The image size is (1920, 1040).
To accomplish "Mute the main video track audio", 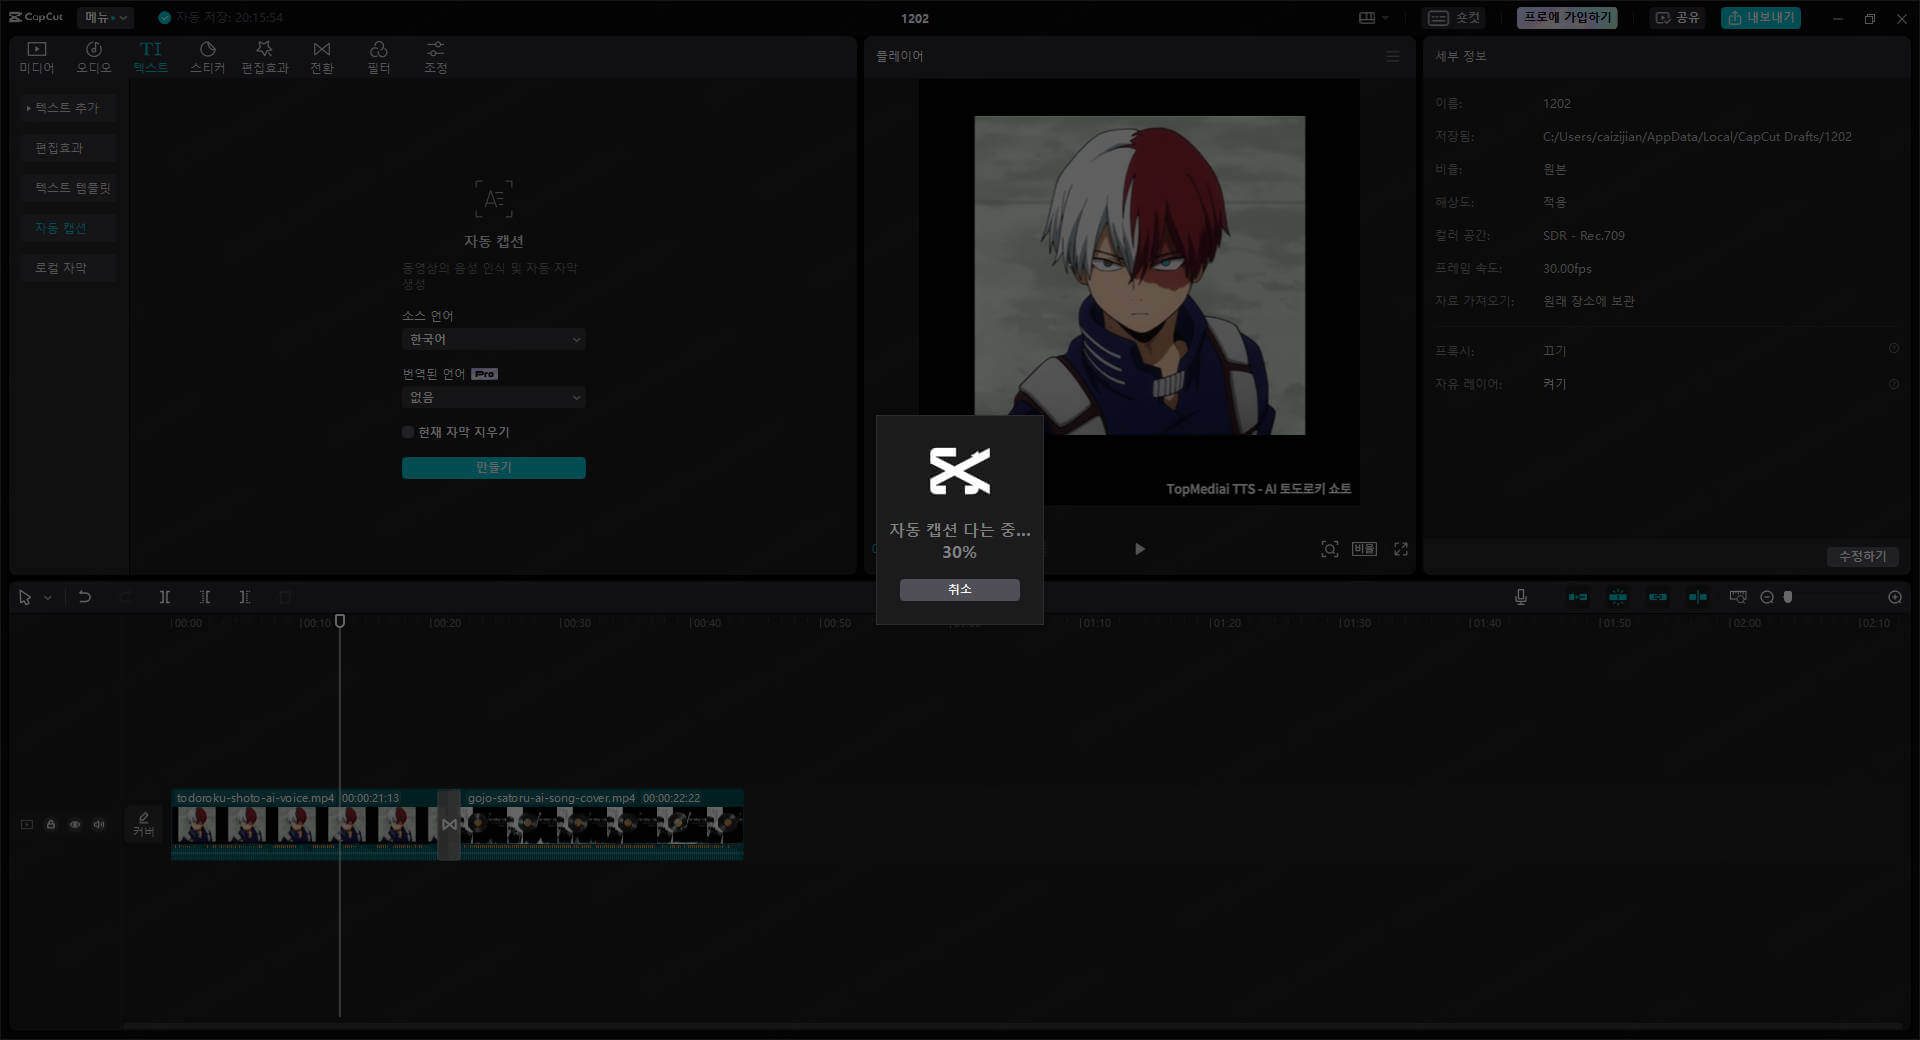I will (x=99, y=824).
